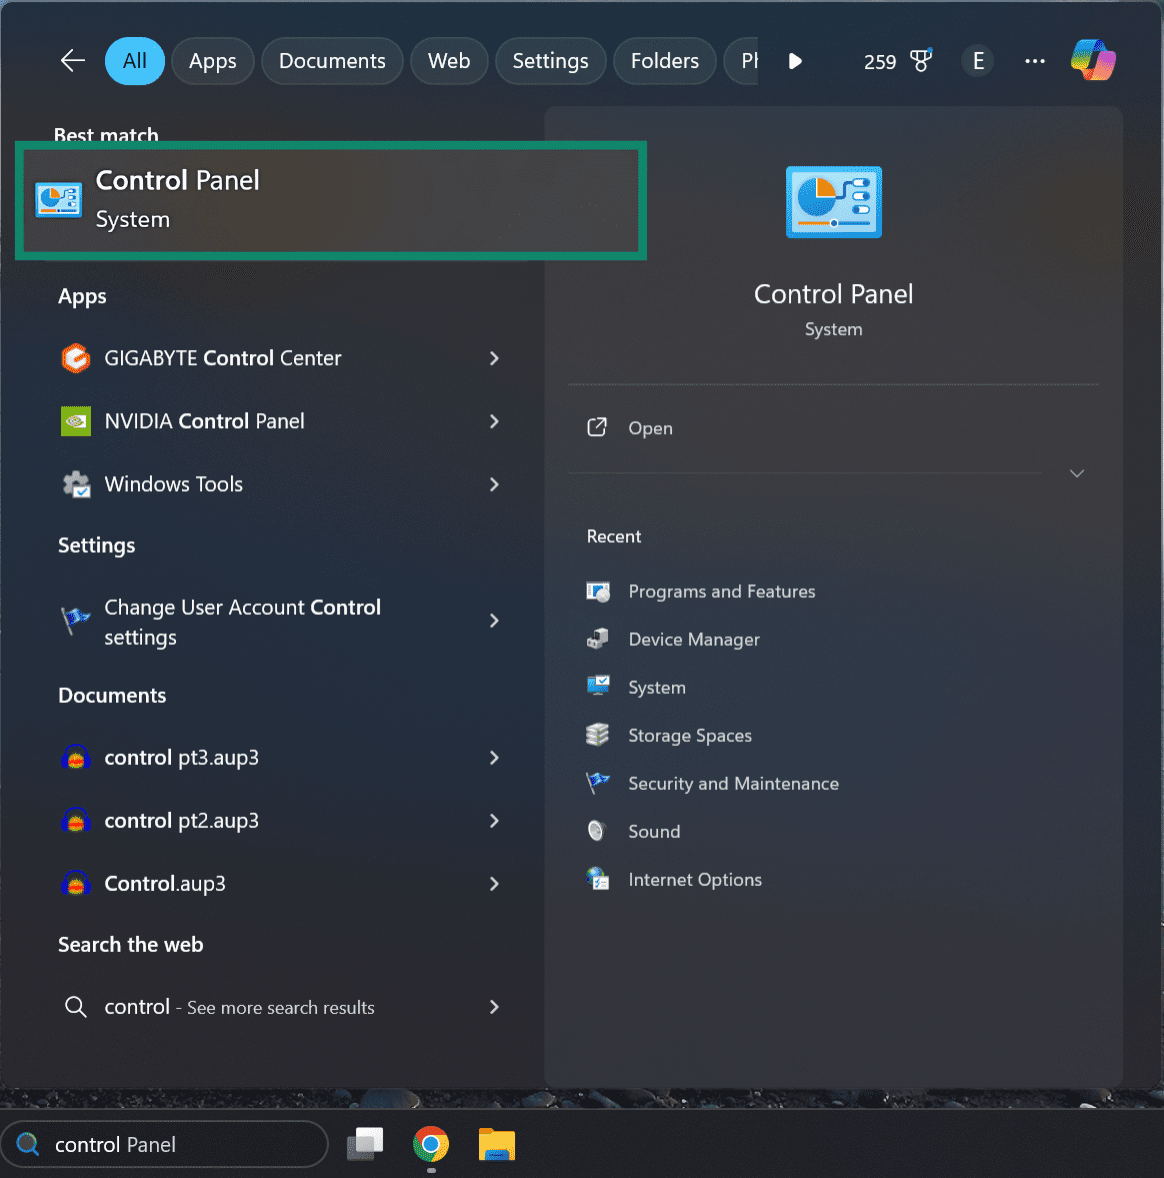1164x1178 pixels.
Task: Open GIGABYTE Control Center
Action: [222, 358]
